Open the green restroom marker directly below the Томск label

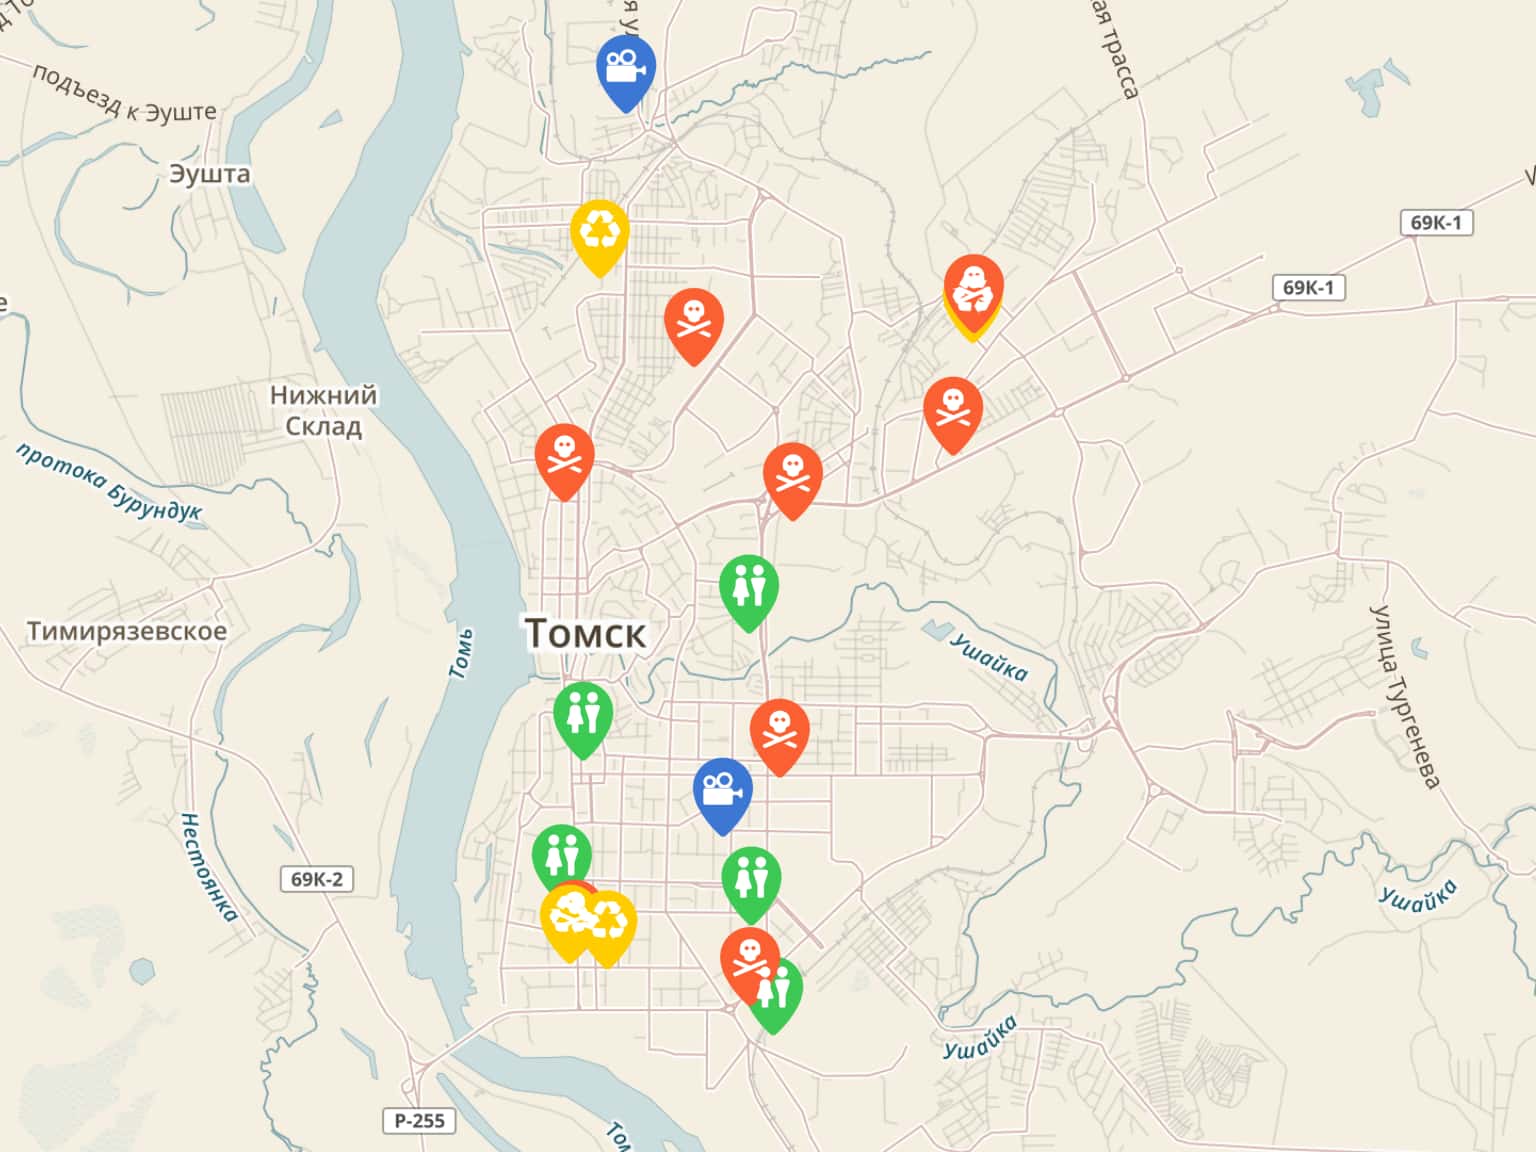[583, 715]
